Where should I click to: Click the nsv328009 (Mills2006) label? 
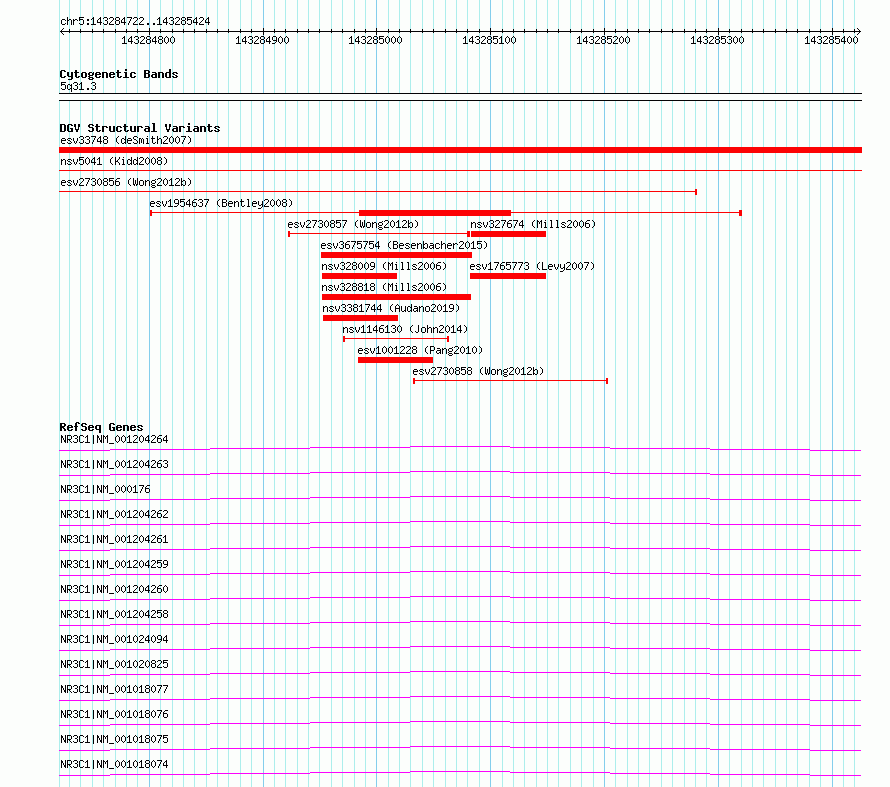384,266
